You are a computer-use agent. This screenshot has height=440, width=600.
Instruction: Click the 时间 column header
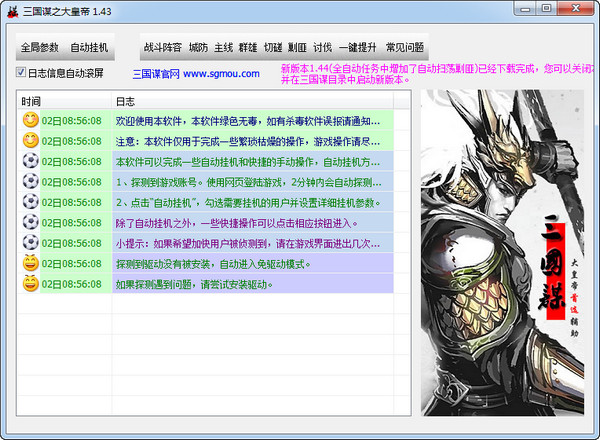click(x=64, y=101)
